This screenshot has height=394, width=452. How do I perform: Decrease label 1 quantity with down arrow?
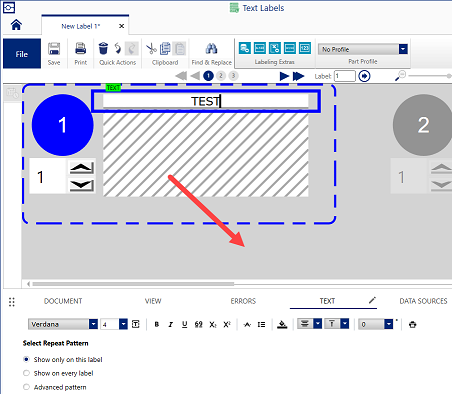point(82,185)
